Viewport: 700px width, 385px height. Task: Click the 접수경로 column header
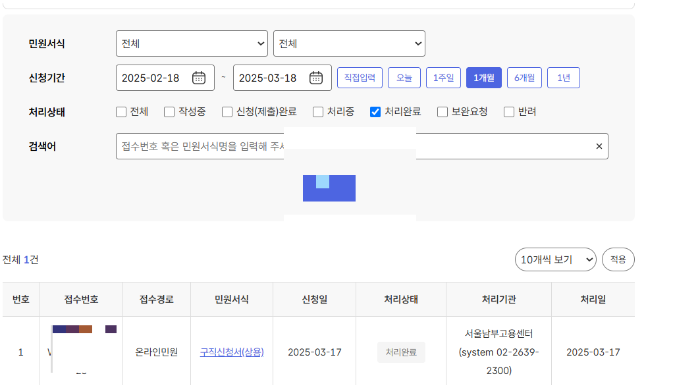point(156,299)
